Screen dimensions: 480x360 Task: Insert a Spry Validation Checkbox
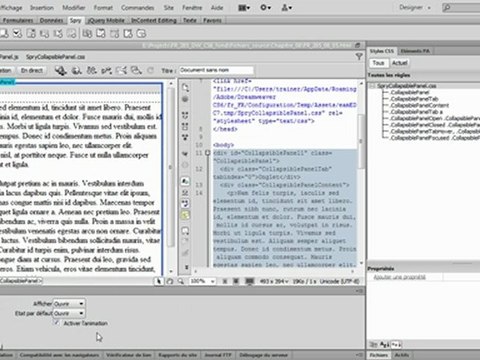pos(18,33)
